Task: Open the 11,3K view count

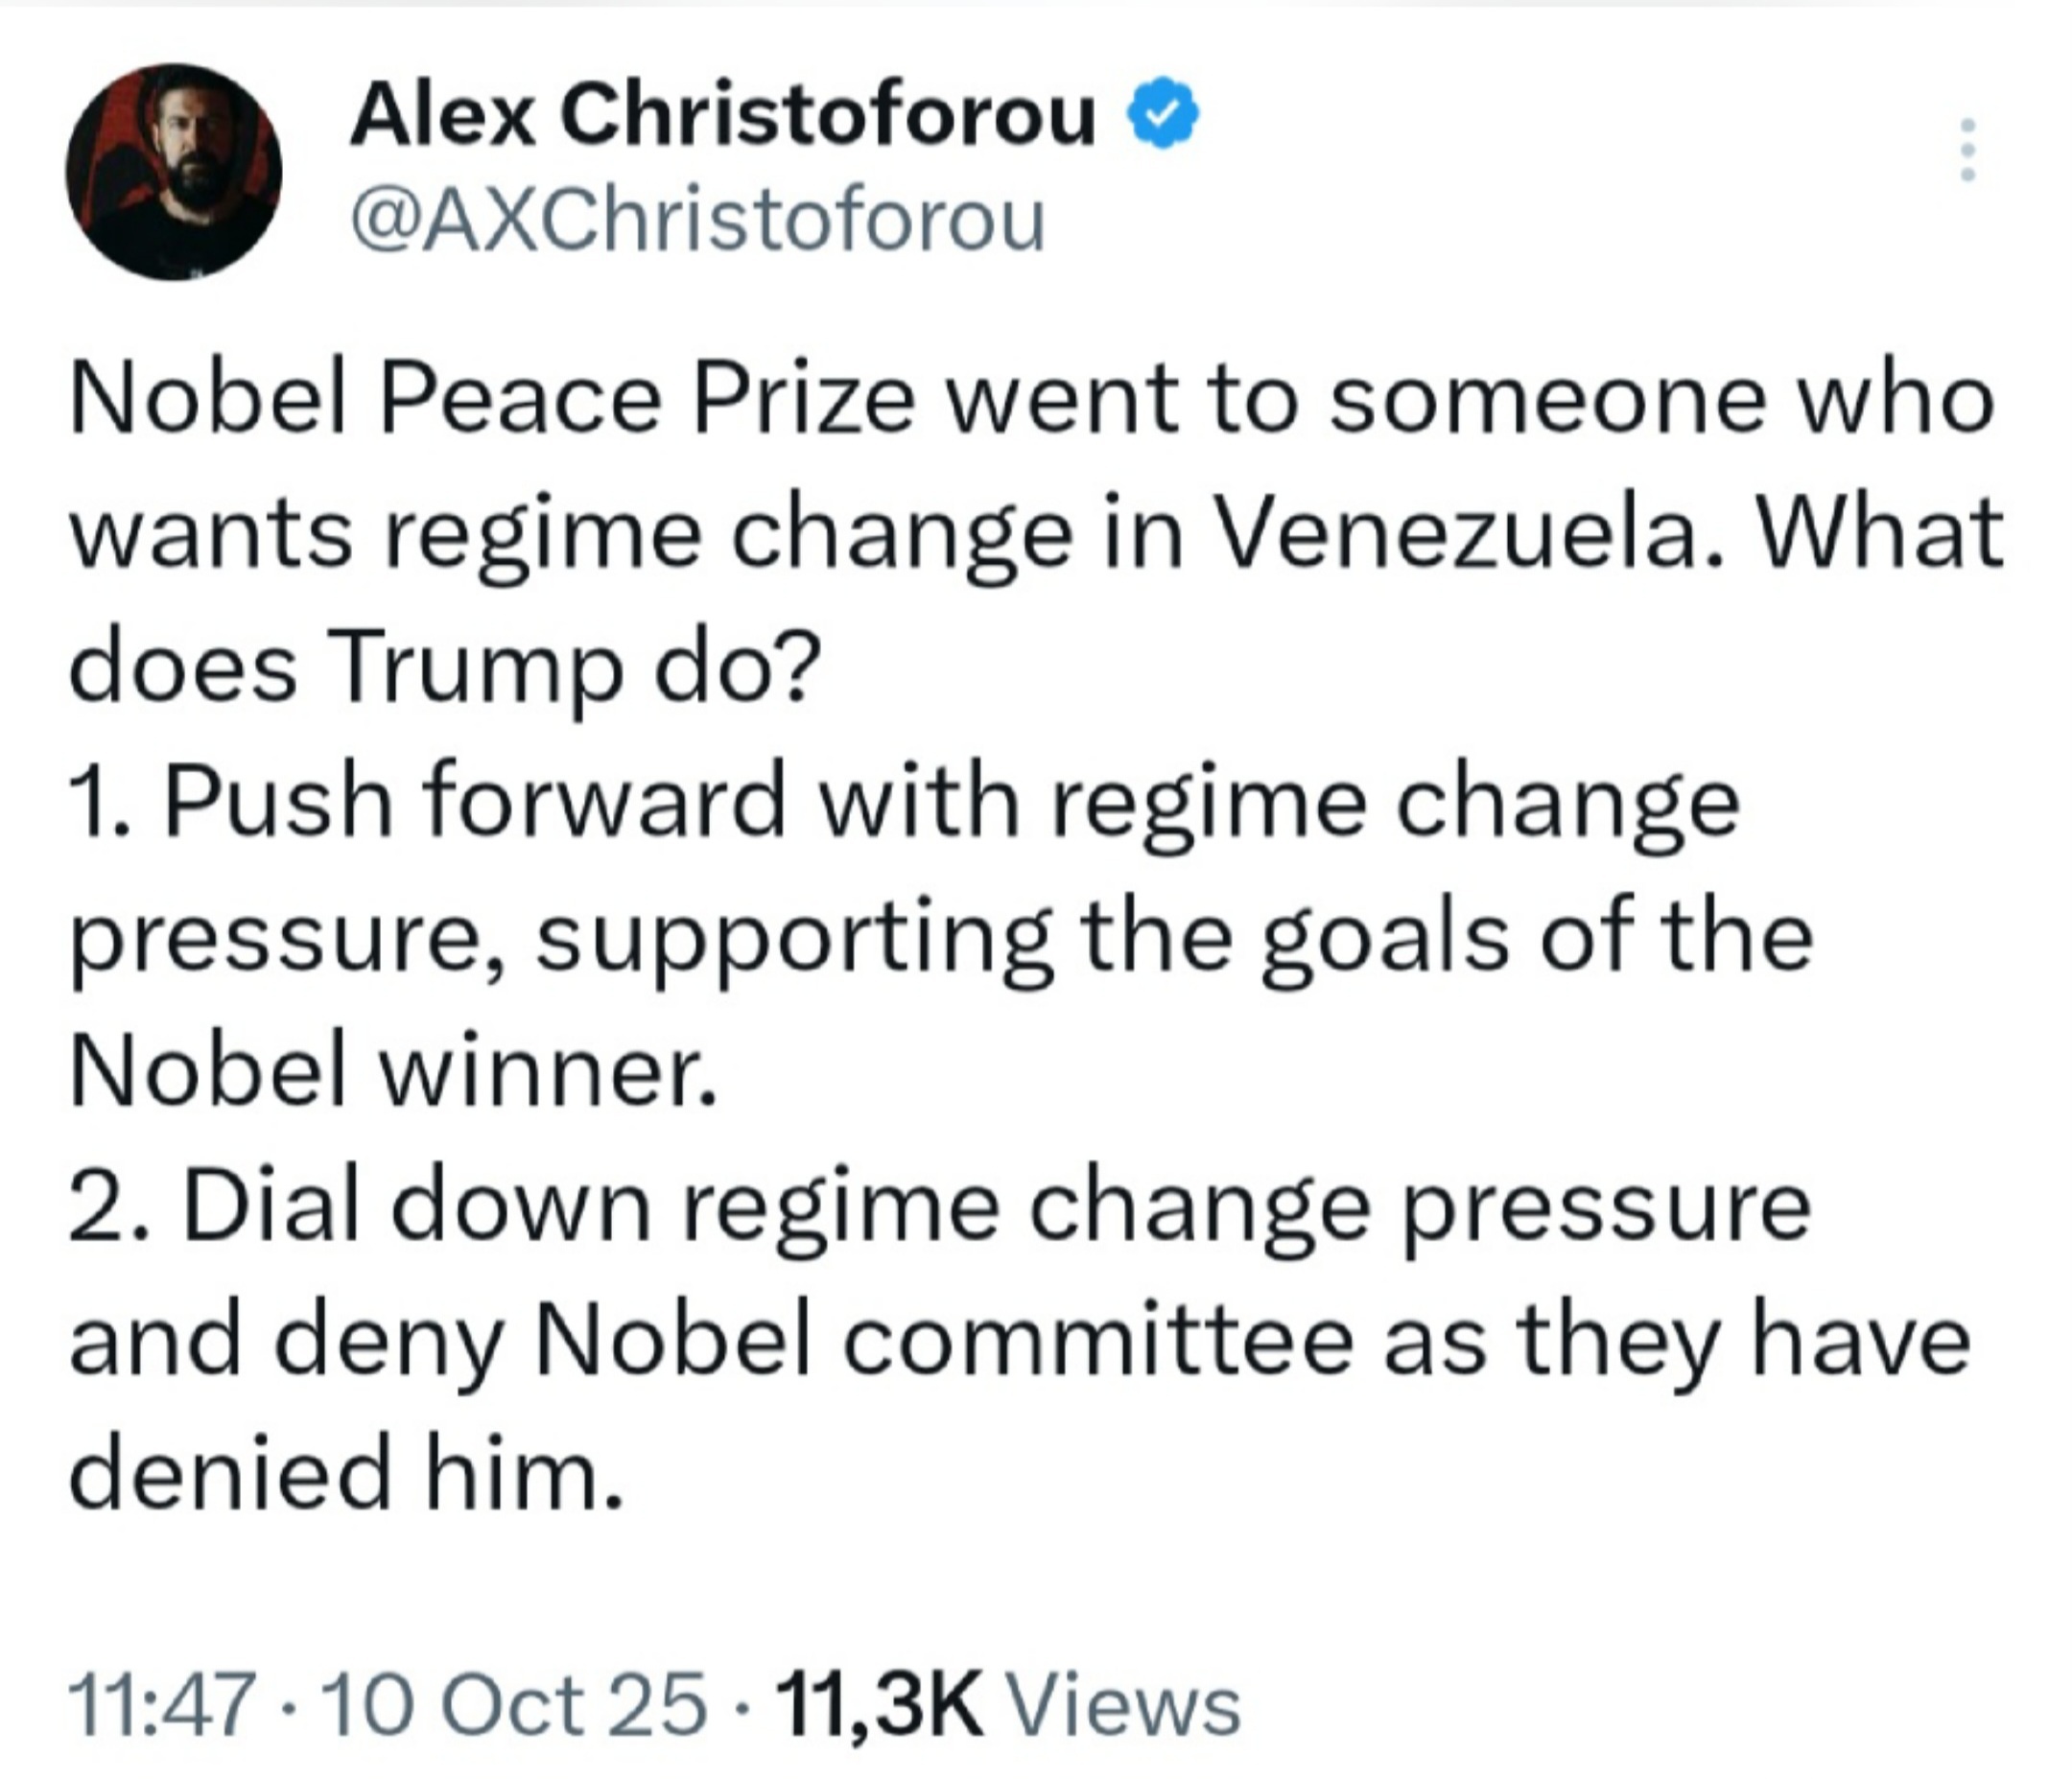Action: coord(882,1704)
